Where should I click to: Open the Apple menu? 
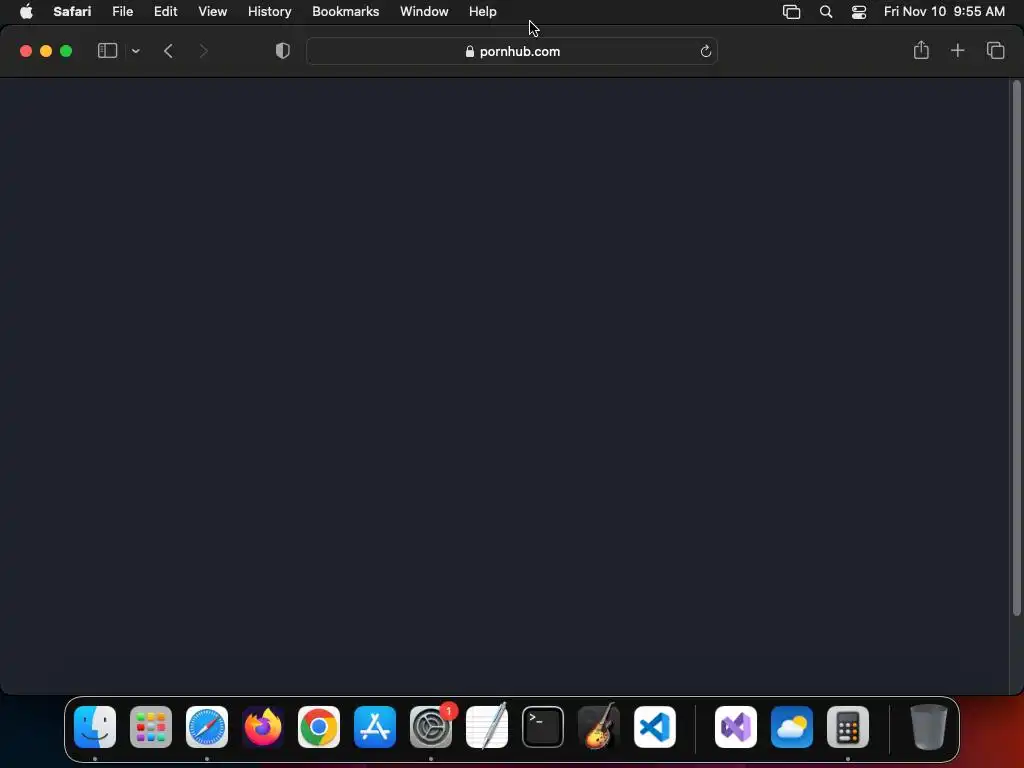[x=26, y=11]
